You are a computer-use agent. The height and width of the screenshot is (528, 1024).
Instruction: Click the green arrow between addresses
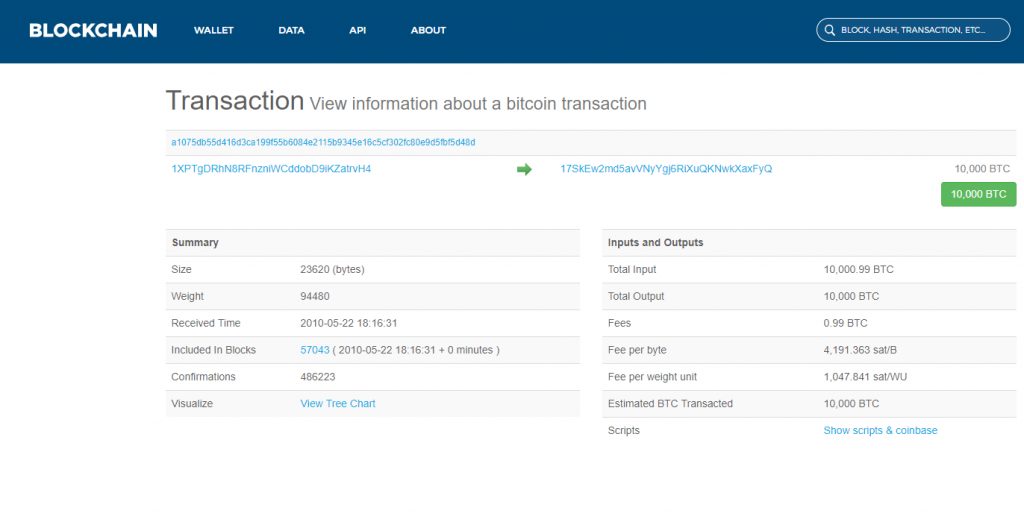[x=524, y=169]
